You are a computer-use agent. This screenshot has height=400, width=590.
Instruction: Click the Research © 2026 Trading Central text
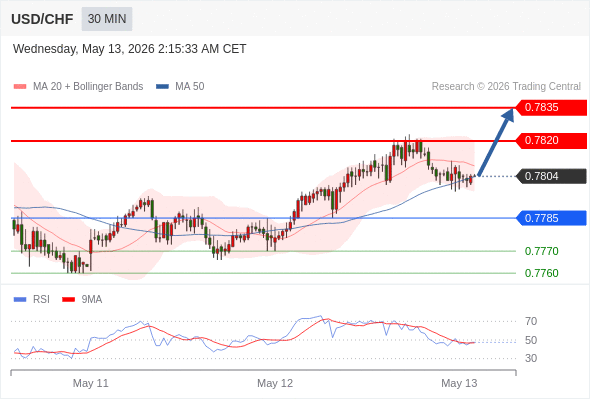(x=506, y=87)
